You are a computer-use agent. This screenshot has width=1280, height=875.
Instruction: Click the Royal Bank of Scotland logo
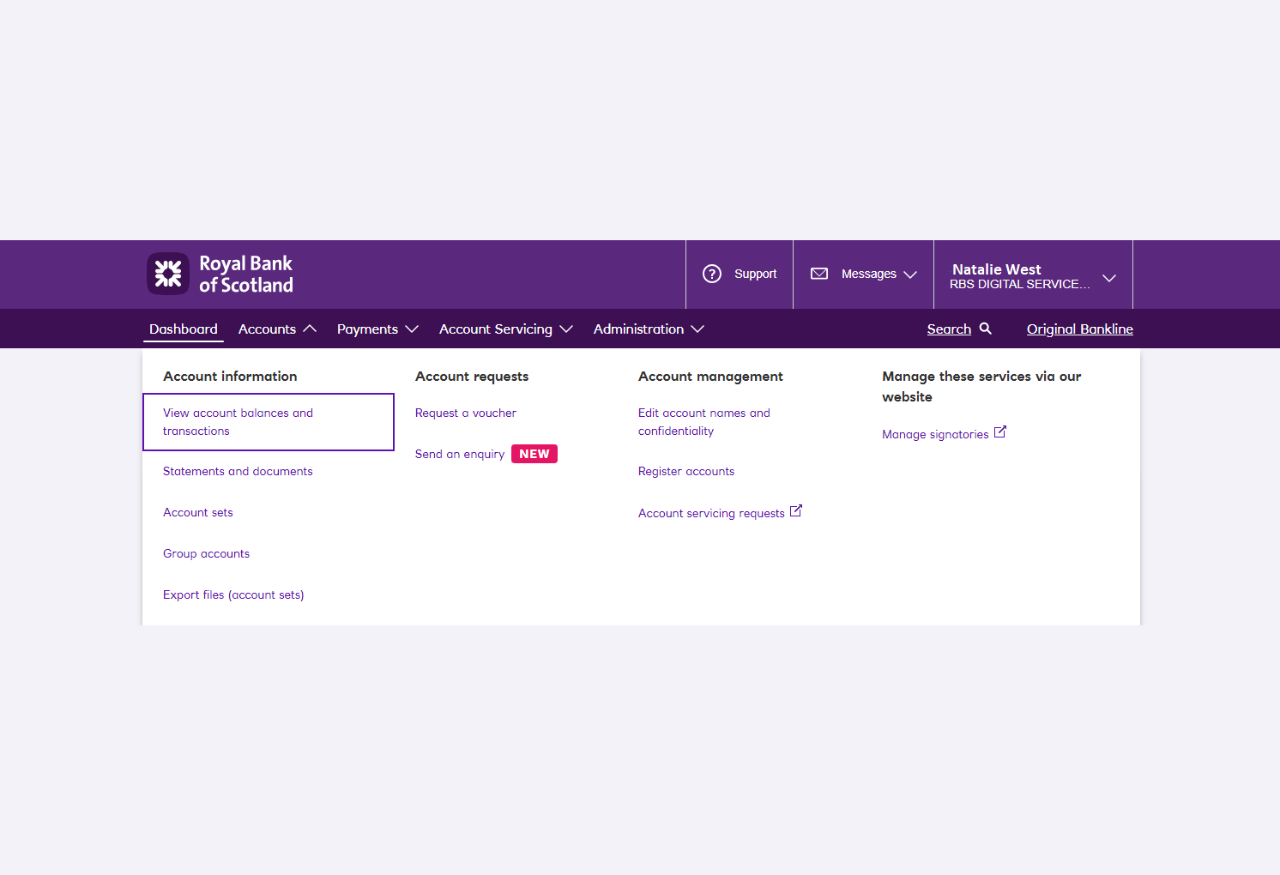pyautogui.click(x=220, y=273)
